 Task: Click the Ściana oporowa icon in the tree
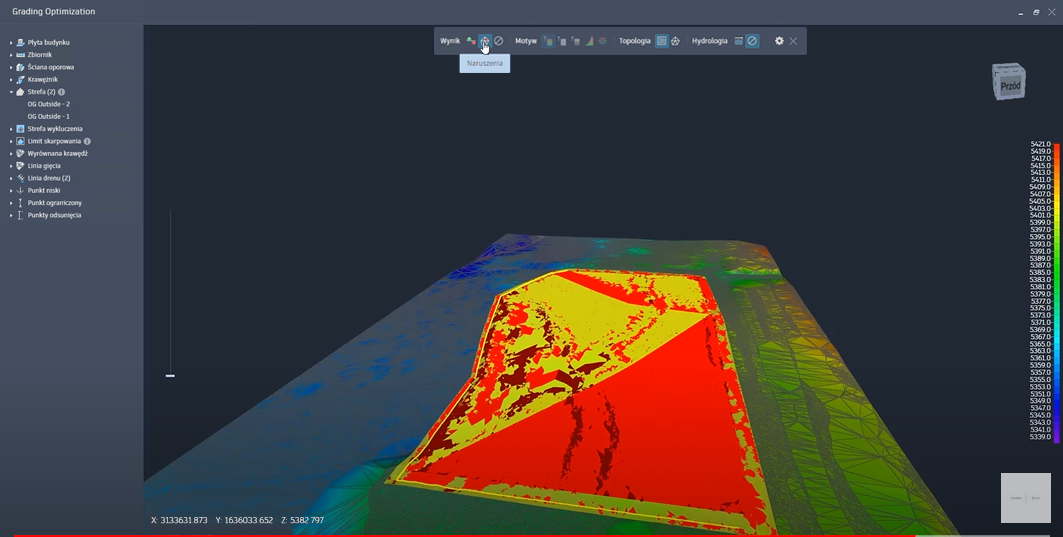click(20, 67)
